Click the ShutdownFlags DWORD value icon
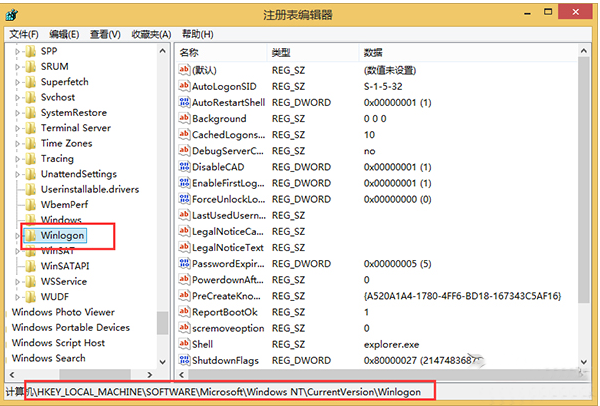The width and height of the screenshot is (600, 406). [184, 360]
